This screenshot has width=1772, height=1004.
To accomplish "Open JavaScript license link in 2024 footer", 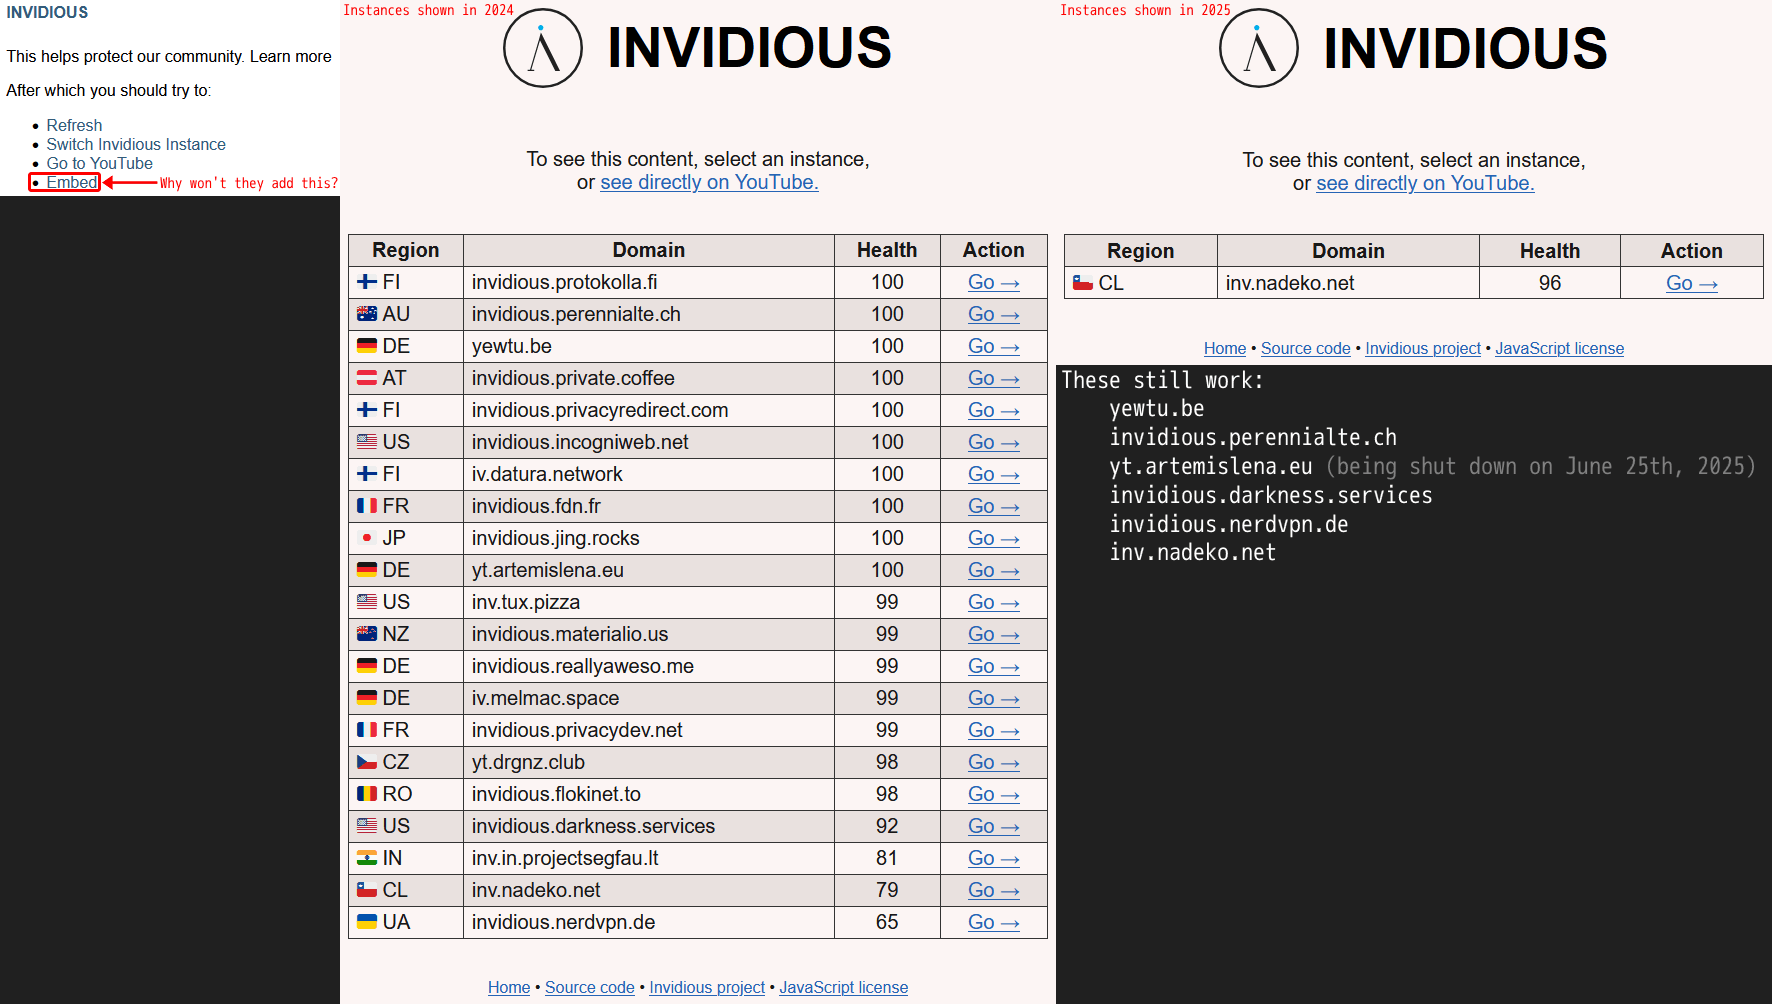I will [x=843, y=987].
